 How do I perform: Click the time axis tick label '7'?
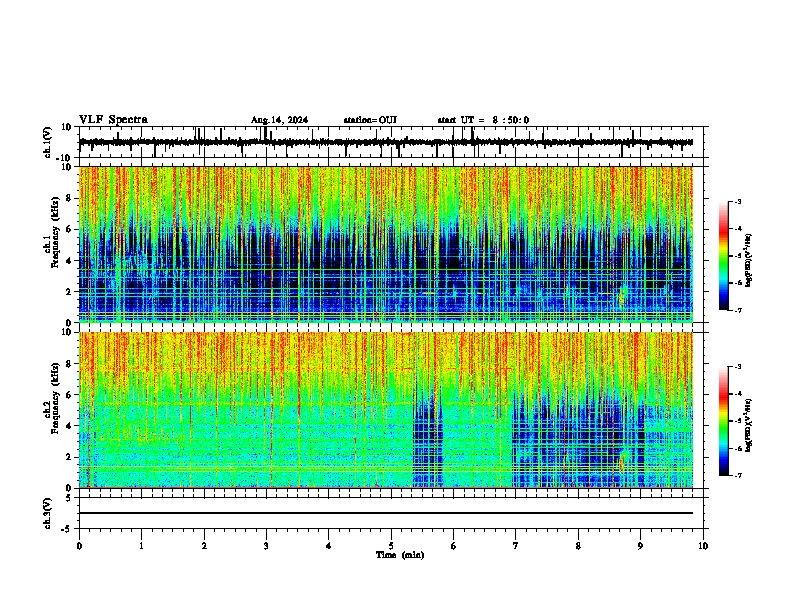tap(516, 546)
